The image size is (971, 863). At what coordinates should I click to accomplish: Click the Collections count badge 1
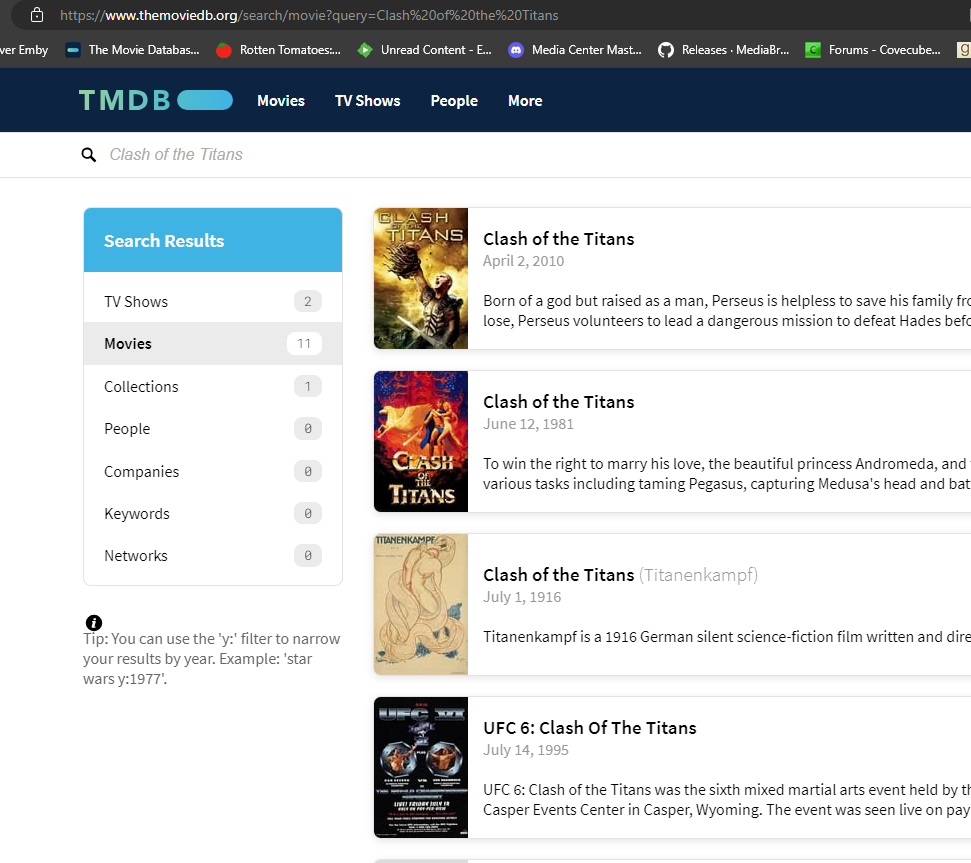[308, 386]
